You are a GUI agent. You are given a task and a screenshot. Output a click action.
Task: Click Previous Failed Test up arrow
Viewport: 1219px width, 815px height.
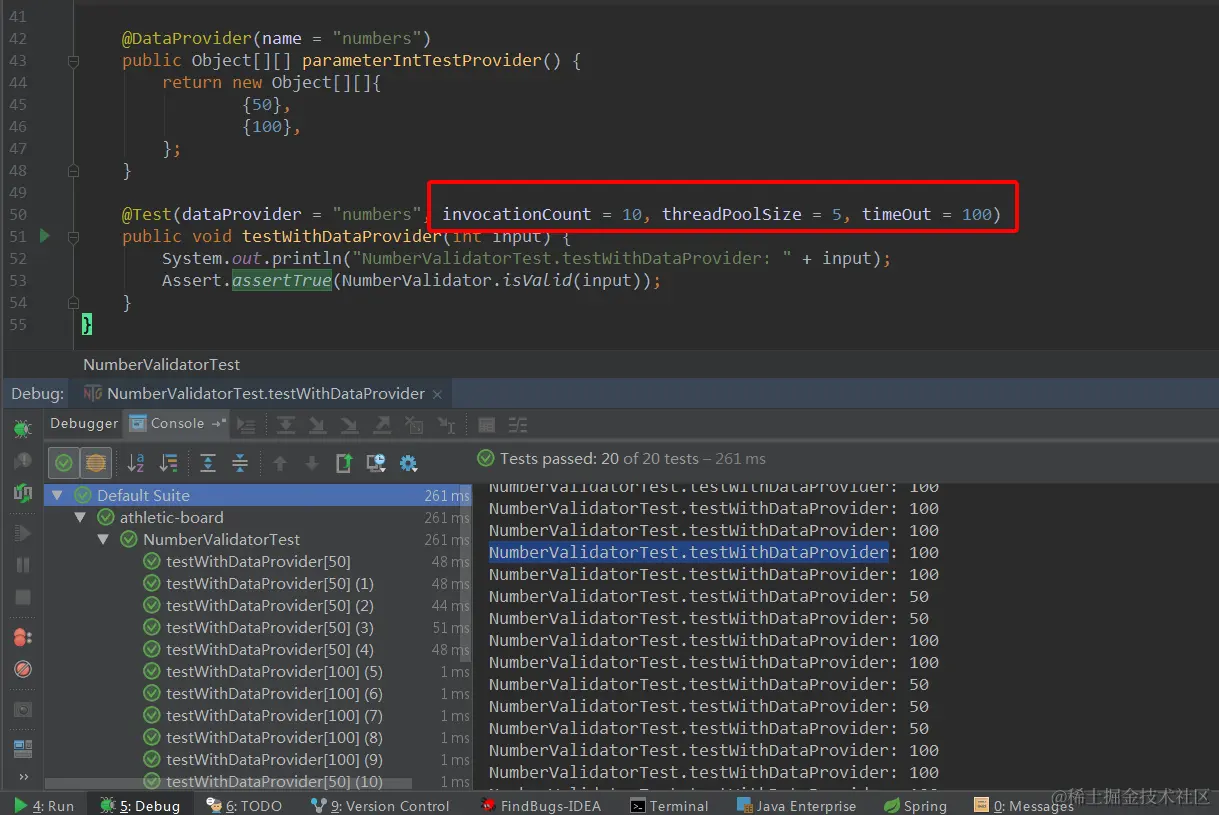click(x=280, y=463)
